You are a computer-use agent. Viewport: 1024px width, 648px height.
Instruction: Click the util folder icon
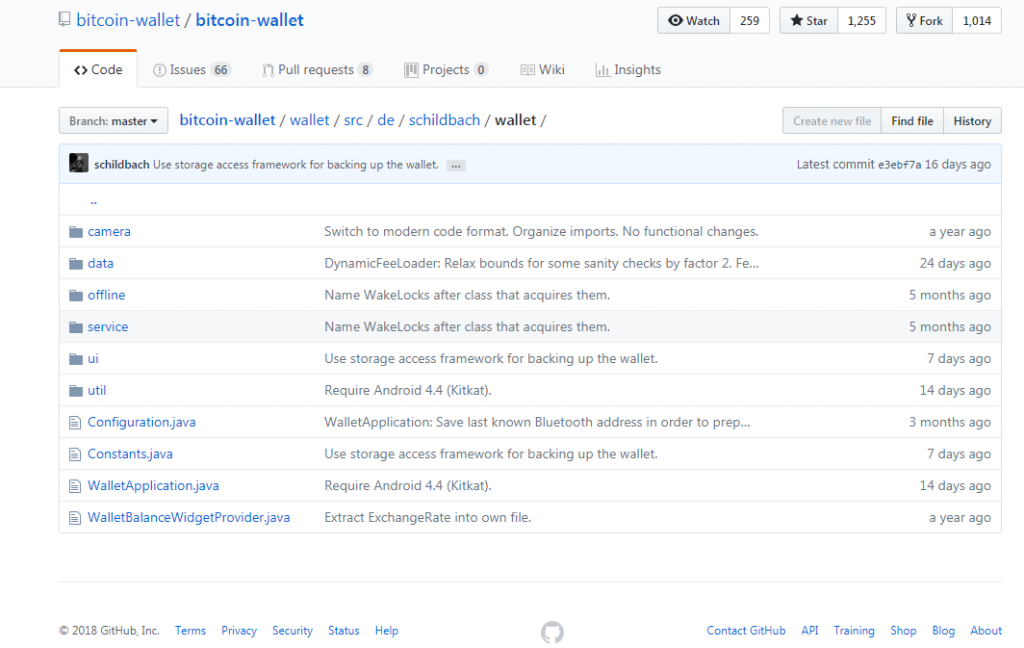point(76,391)
